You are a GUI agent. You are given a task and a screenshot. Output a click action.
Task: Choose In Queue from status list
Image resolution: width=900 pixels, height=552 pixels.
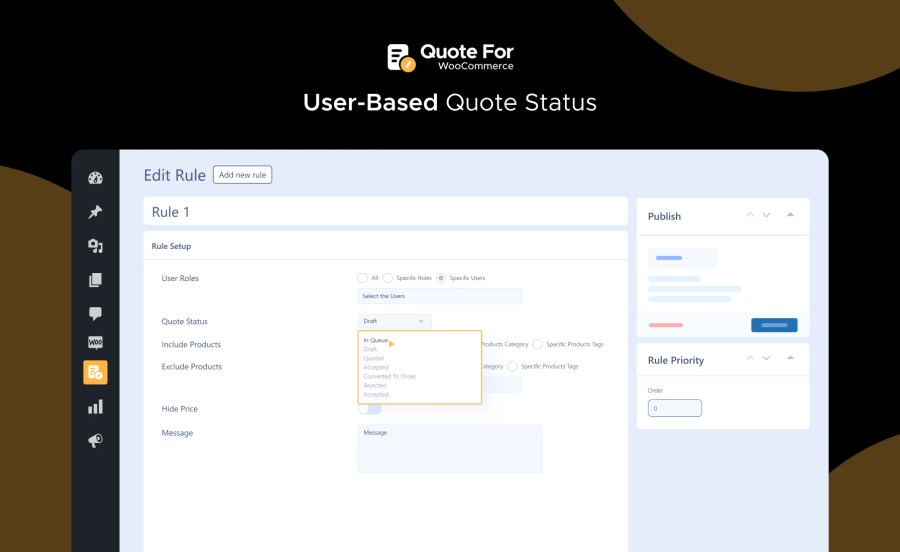tap(376, 341)
